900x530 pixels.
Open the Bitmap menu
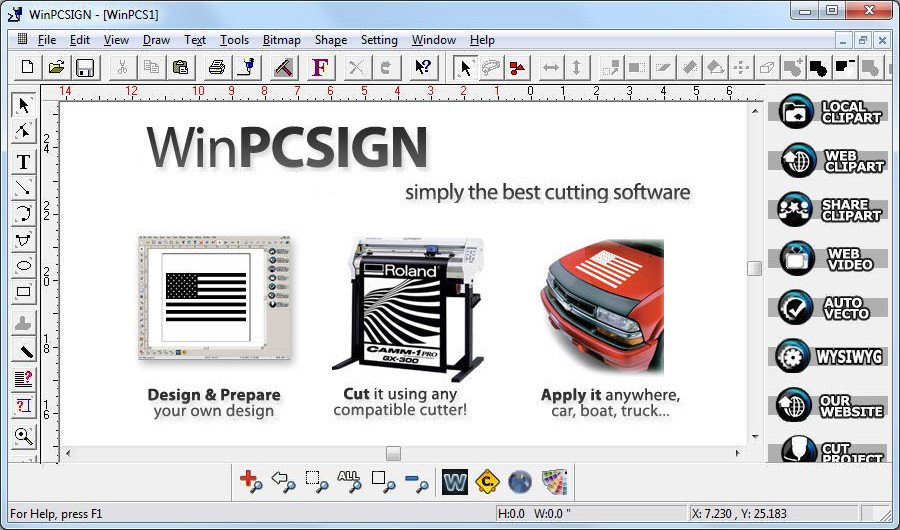(x=281, y=40)
